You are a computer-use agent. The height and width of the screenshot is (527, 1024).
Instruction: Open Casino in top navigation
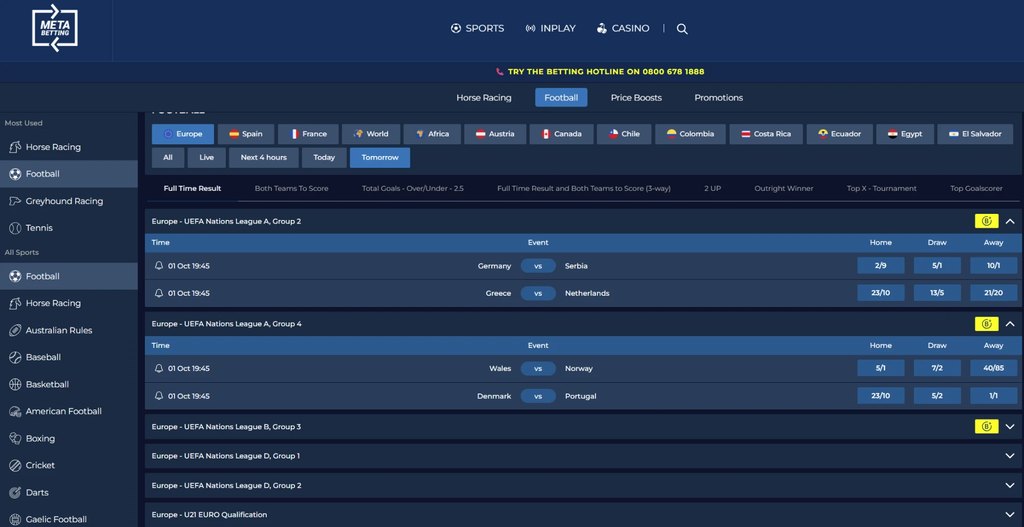point(623,29)
